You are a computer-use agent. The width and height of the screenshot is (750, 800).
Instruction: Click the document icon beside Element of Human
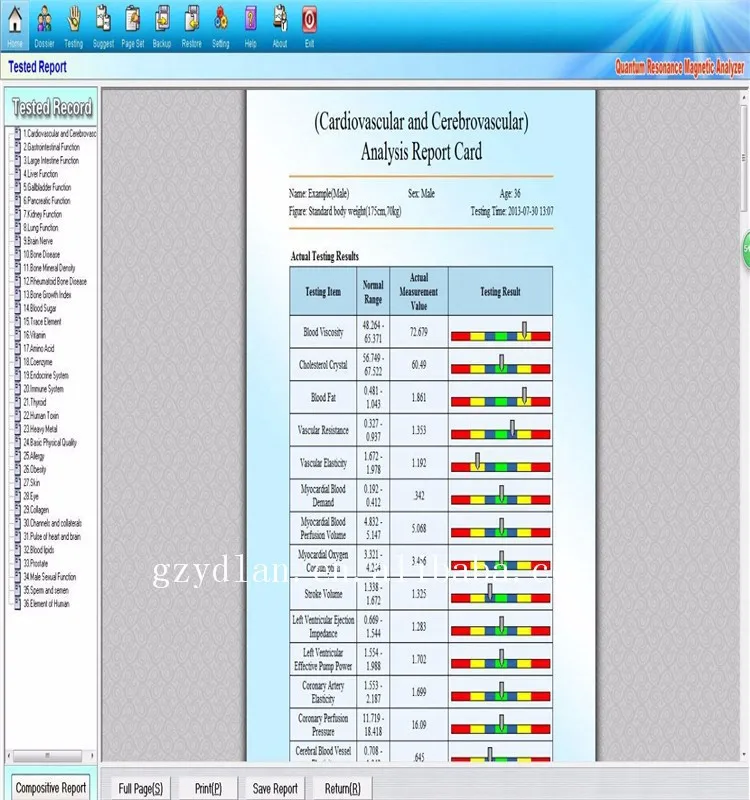pos(17,603)
